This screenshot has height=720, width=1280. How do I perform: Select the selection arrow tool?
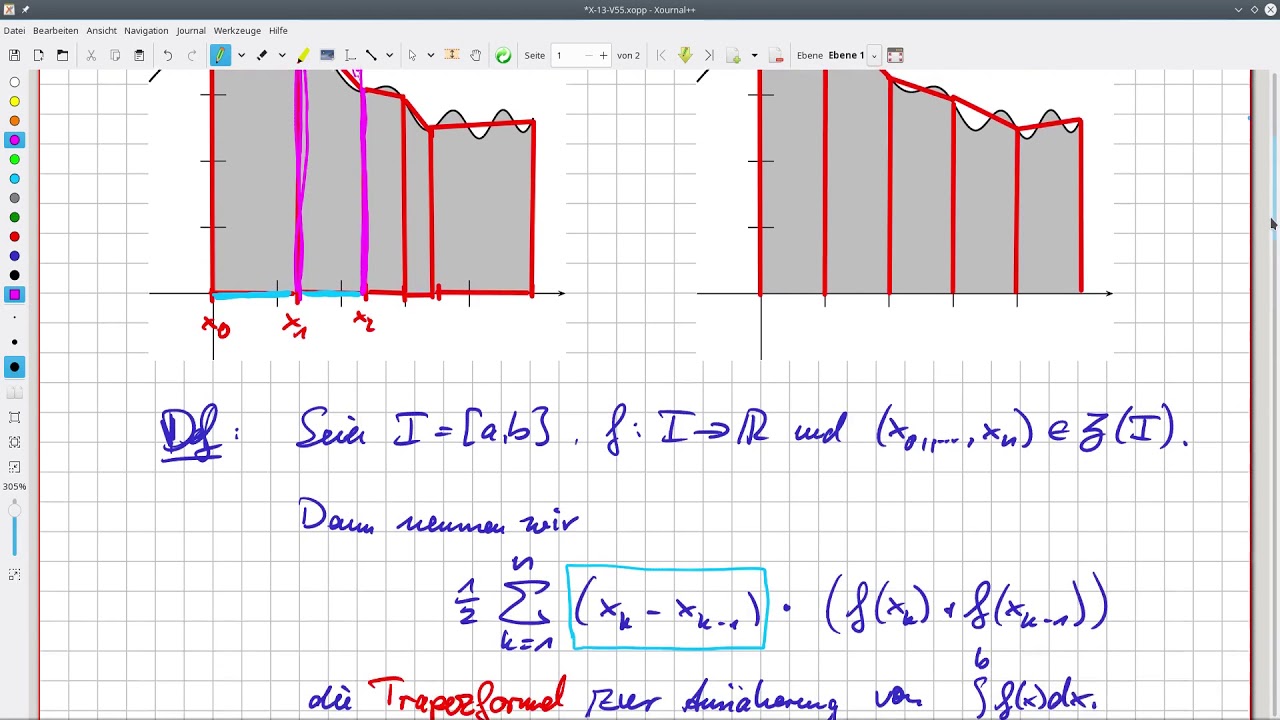click(x=412, y=56)
